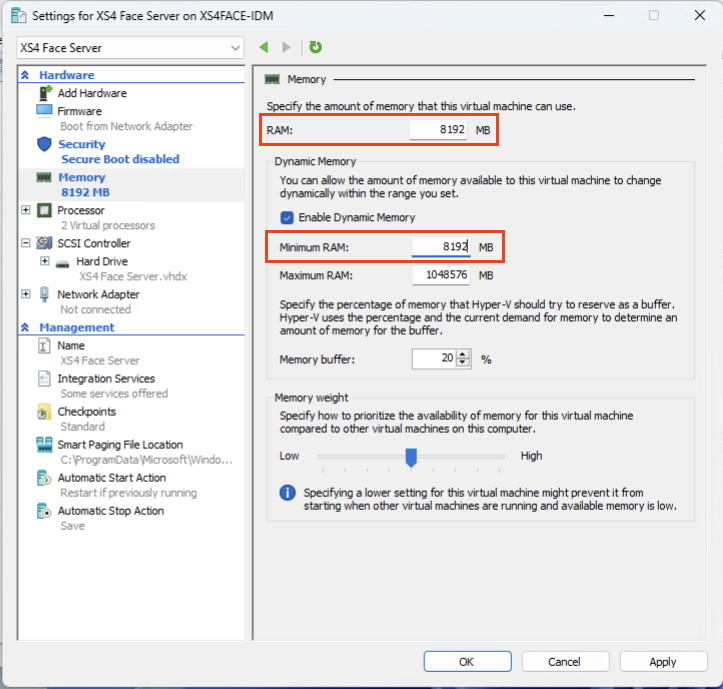Viewport: 723px width, 689px height.
Task: Click the Name item icon
Action: pyautogui.click(x=44, y=345)
